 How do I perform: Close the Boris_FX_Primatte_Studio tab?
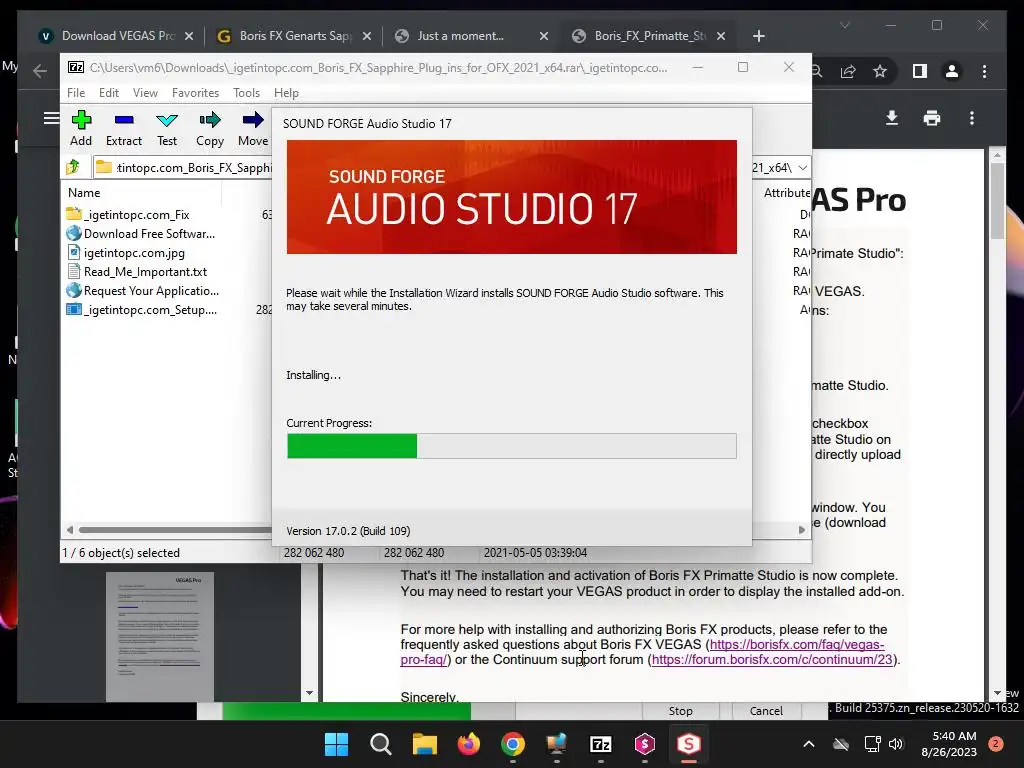(721, 36)
